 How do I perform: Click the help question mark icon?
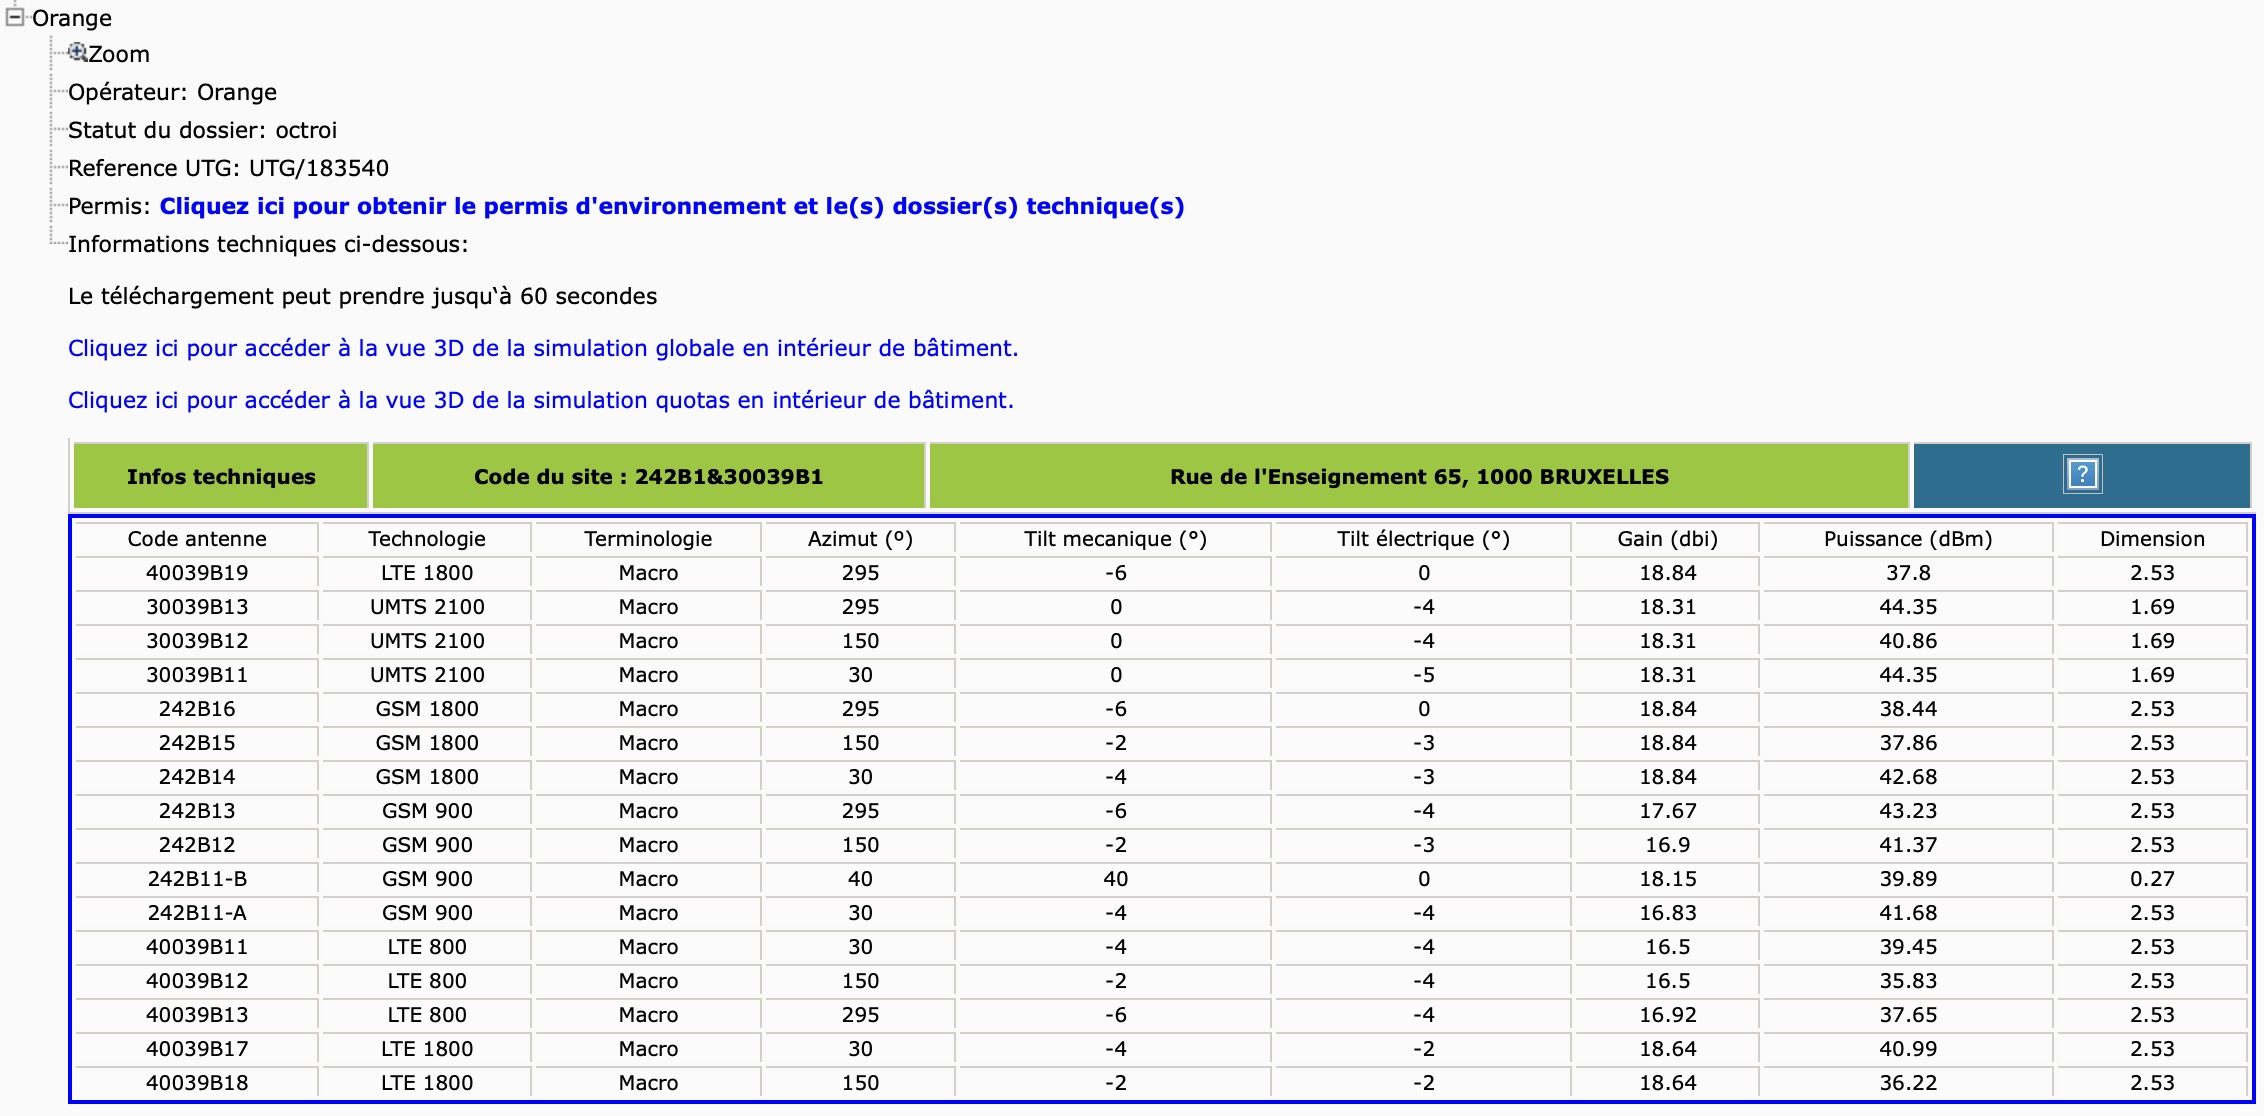pos(2082,474)
